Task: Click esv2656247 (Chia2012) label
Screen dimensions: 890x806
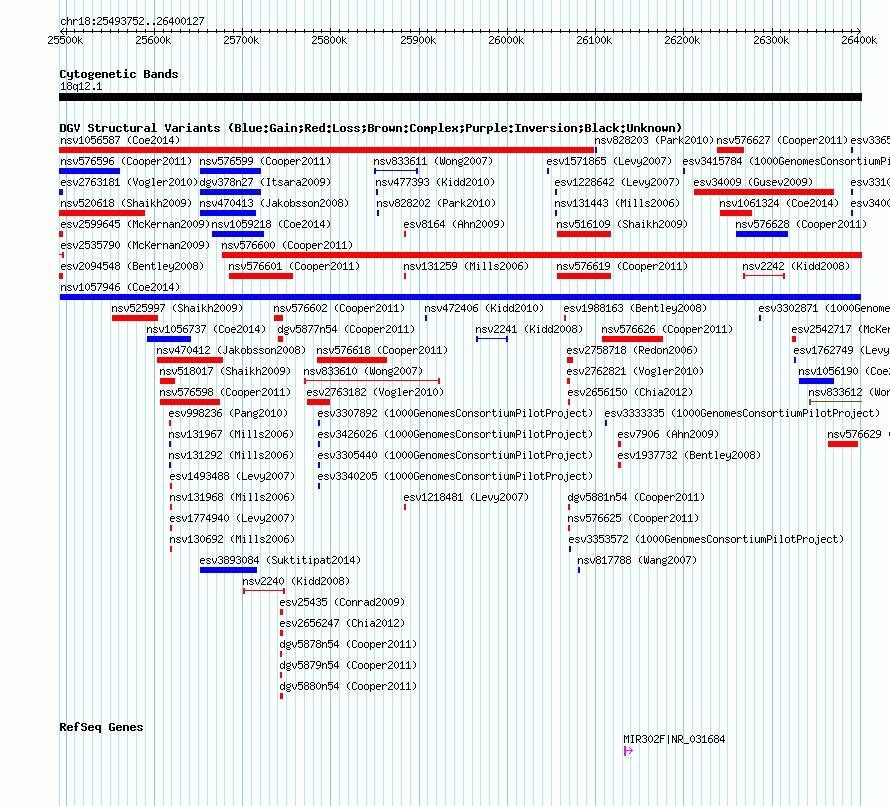Action: pos(342,623)
